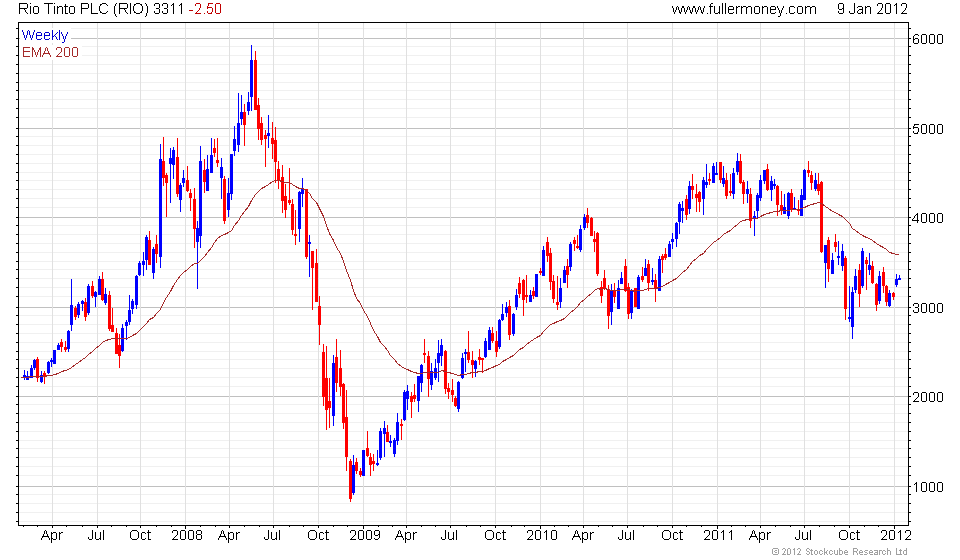Click the Apr label immediately after 2009
Viewport: 960px width, 560px height.
(x=406, y=536)
